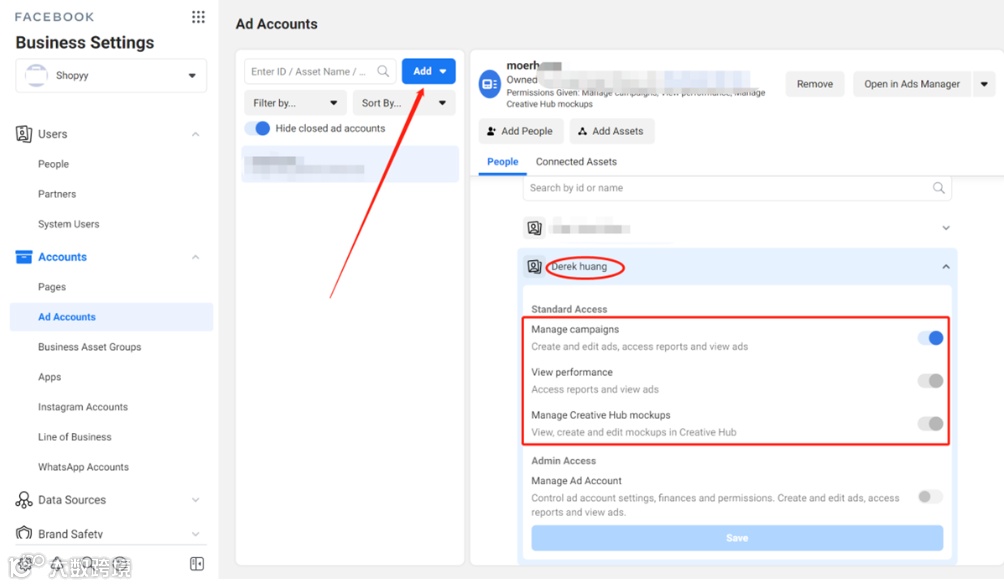The width and height of the screenshot is (1004, 586).
Task: Open Instagram Accounts
Action: (x=83, y=407)
